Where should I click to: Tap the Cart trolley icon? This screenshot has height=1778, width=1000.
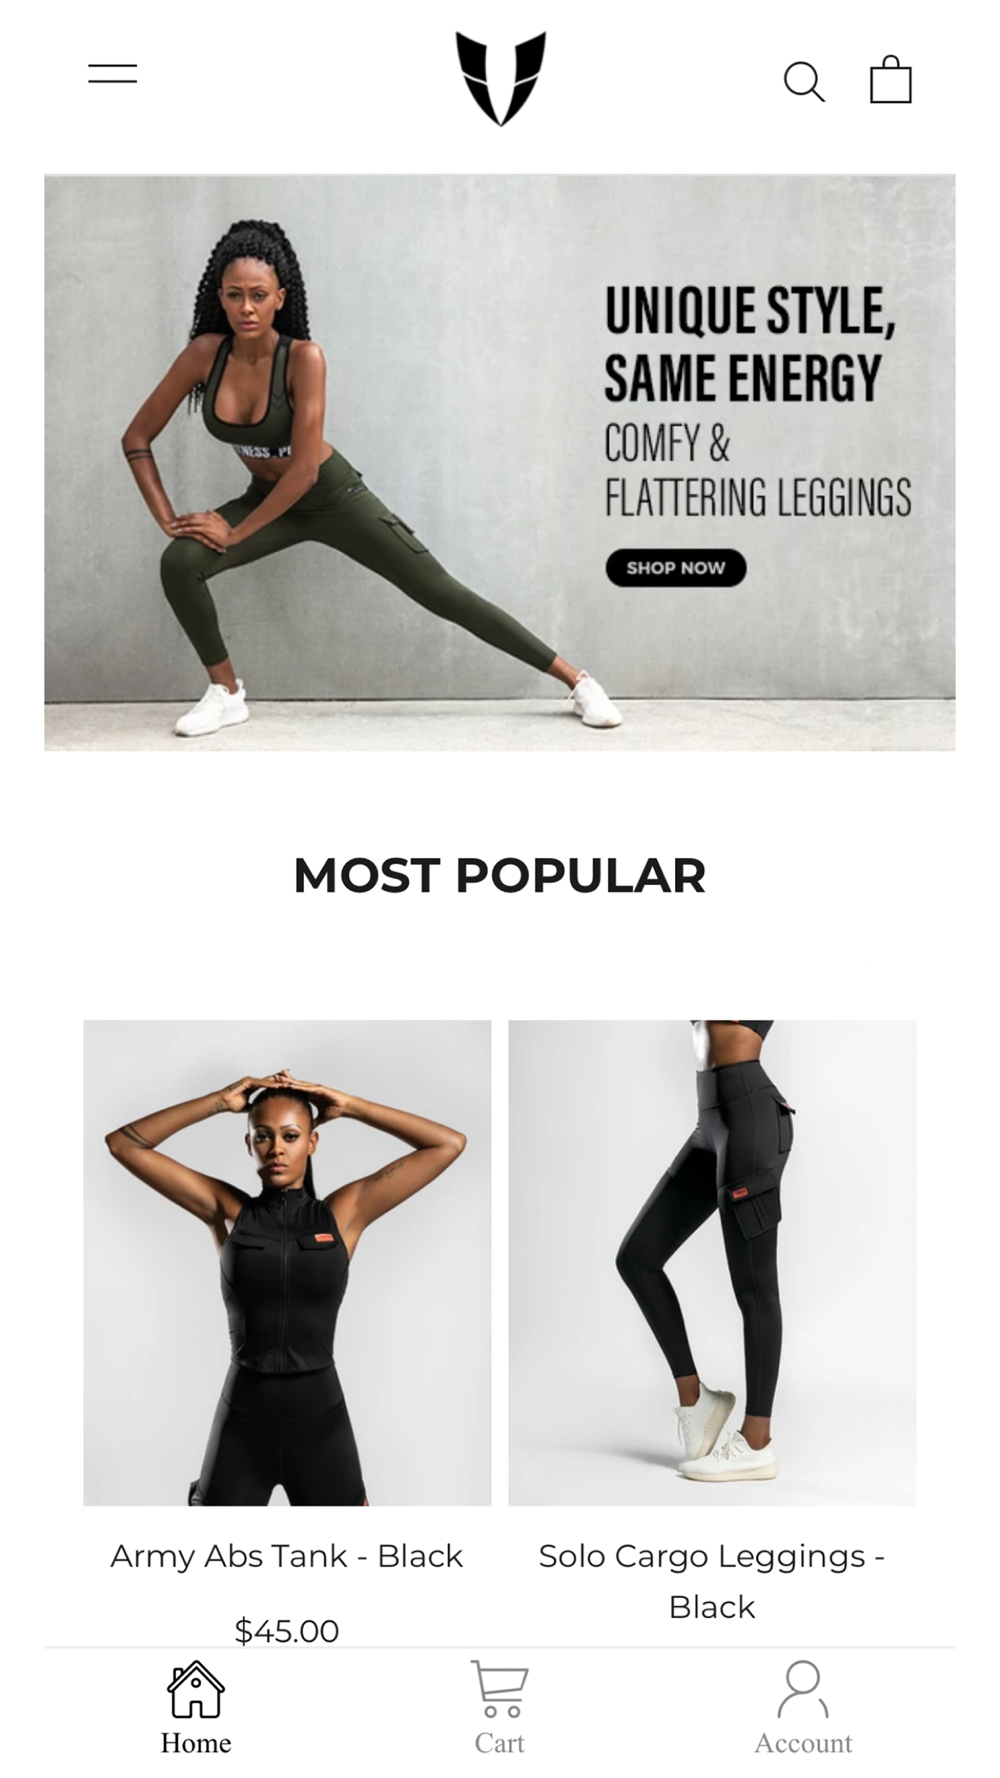point(499,1689)
